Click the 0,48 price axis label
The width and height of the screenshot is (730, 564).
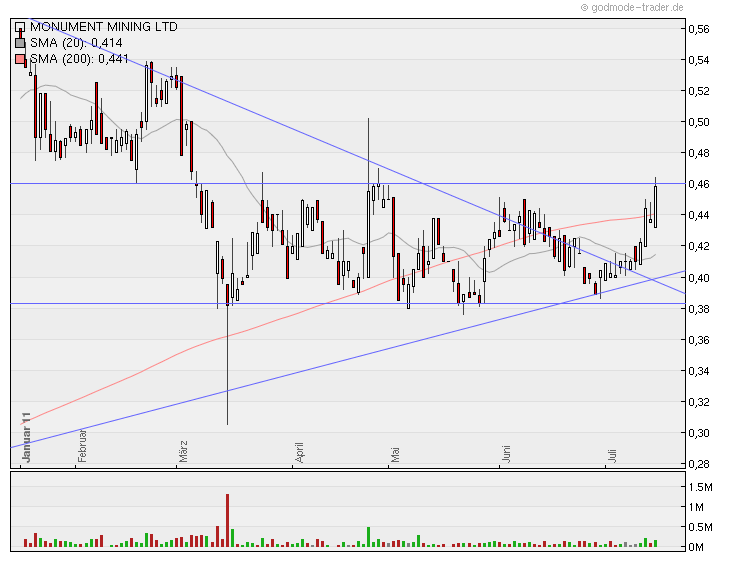699,153
